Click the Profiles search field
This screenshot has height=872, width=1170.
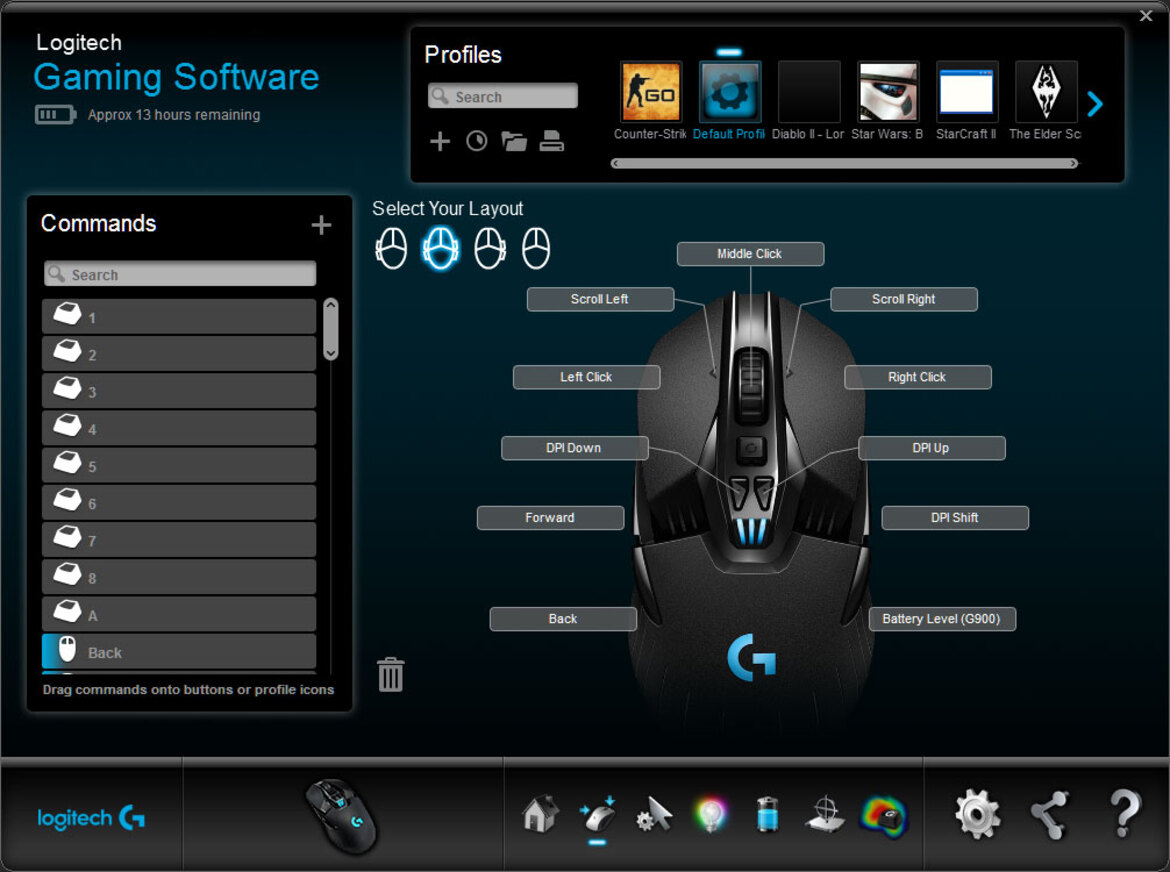pyautogui.click(x=503, y=96)
